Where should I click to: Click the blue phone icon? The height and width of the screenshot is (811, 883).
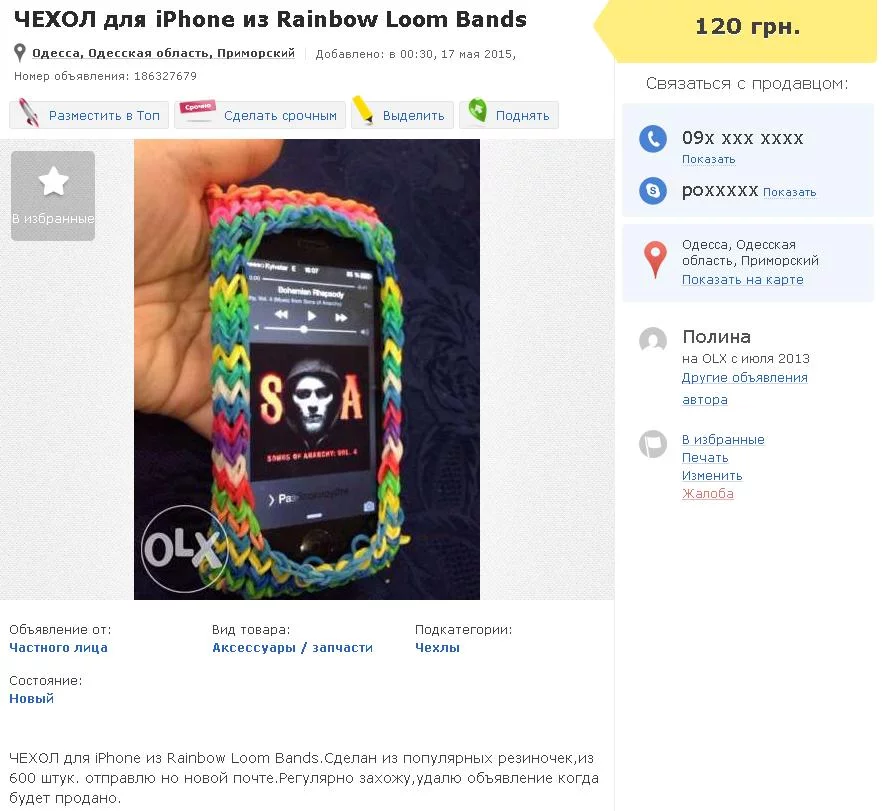pos(653,139)
